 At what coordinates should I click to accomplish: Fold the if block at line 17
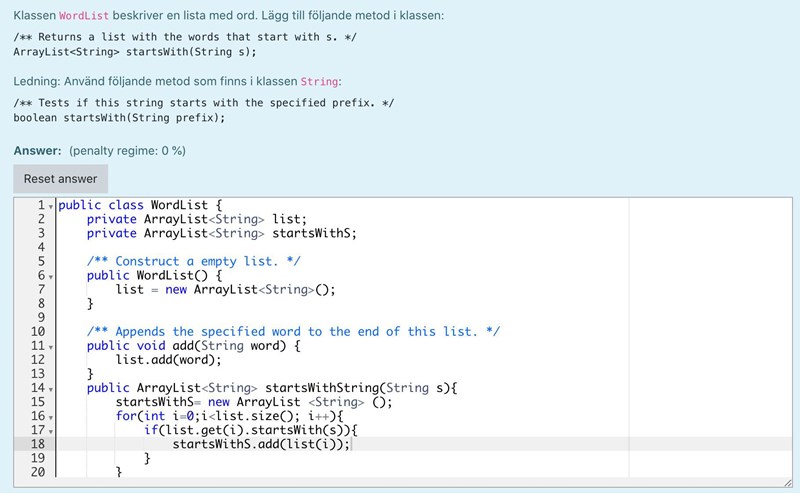51,430
